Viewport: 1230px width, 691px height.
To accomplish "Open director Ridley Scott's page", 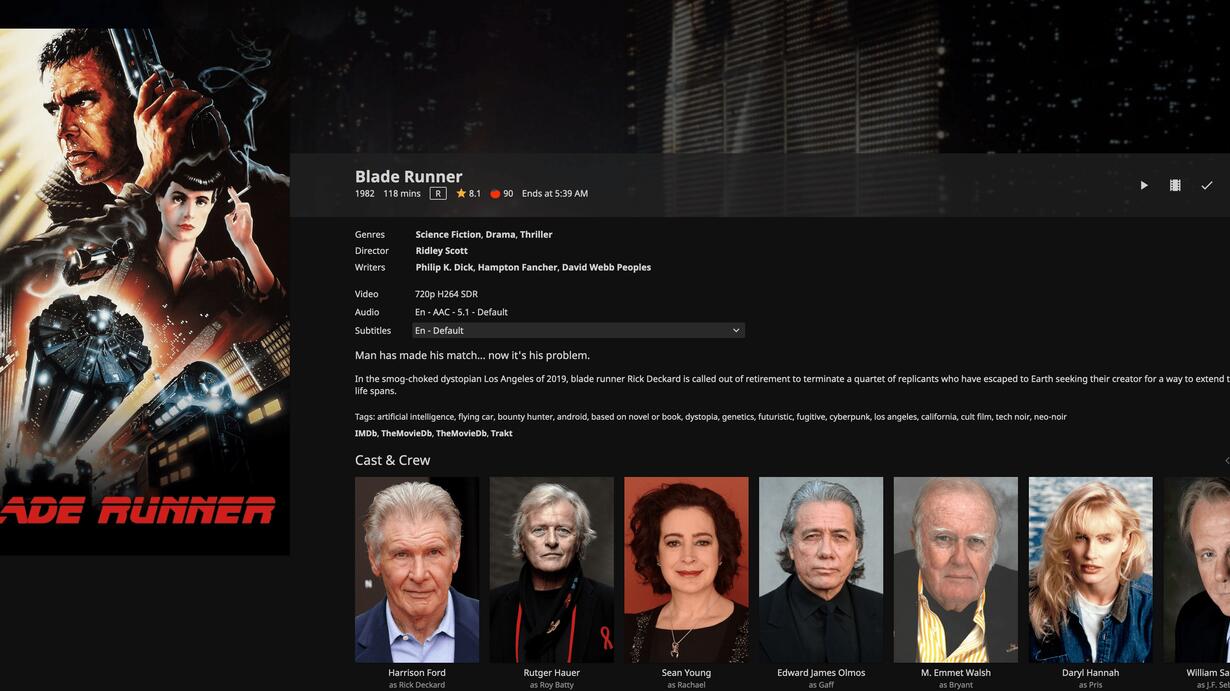I will coord(442,251).
